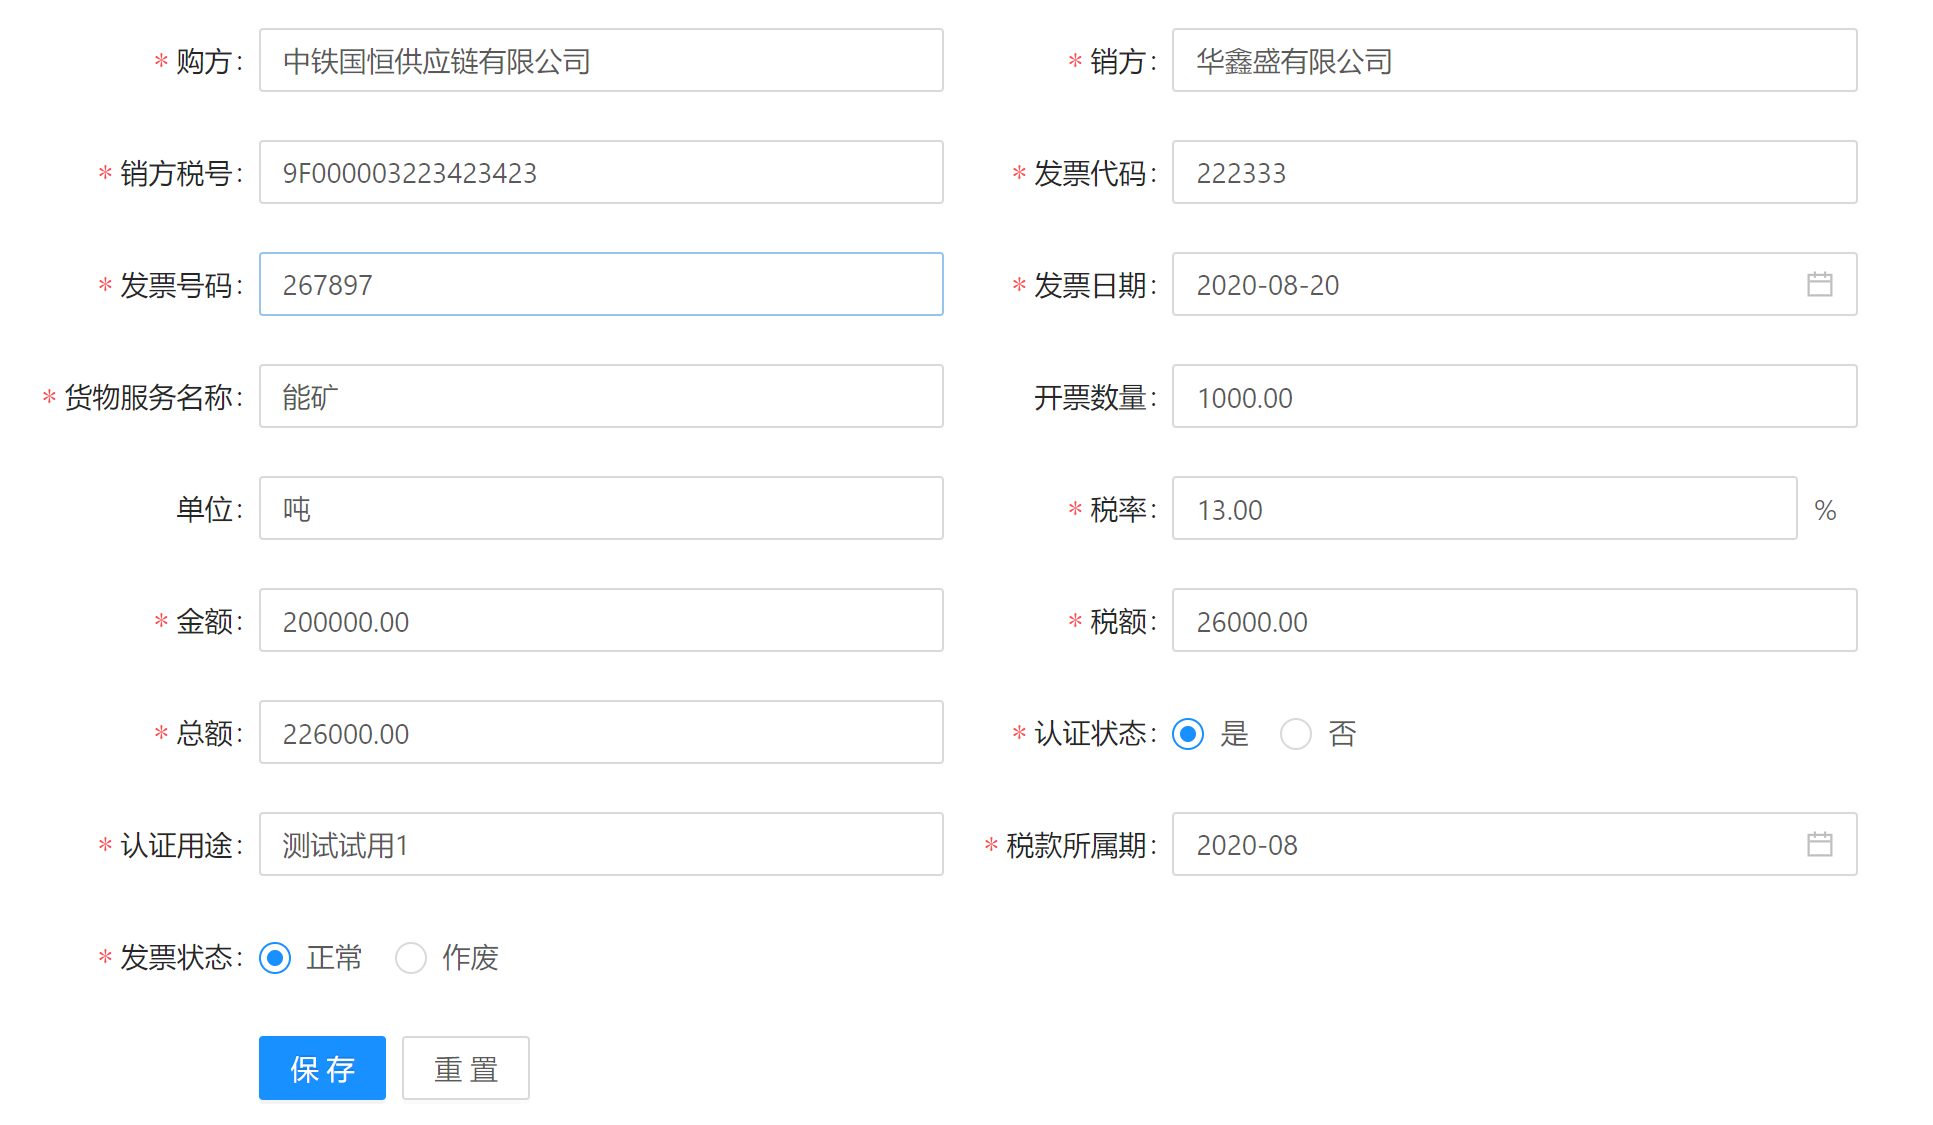The image size is (1933, 1125).
Task: Click the 金额 field showing 200000.00
Action: tap(600, 621)
